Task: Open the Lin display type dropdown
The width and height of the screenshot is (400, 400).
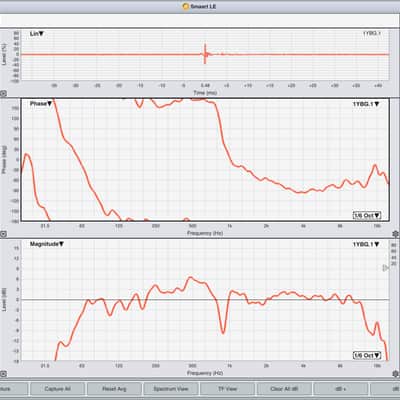Action: (37, 34)
